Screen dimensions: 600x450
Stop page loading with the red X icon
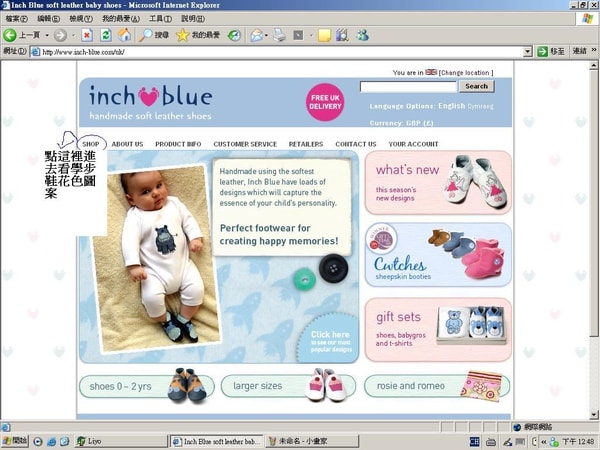pyautogui.click(x=87, y=36)
